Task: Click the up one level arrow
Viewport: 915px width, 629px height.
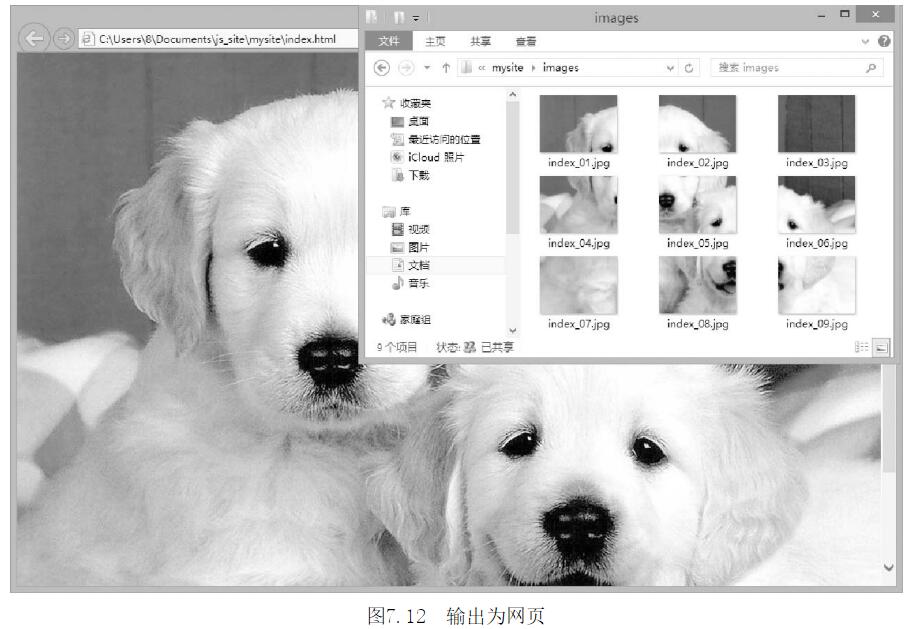Action: click(445, 68)
